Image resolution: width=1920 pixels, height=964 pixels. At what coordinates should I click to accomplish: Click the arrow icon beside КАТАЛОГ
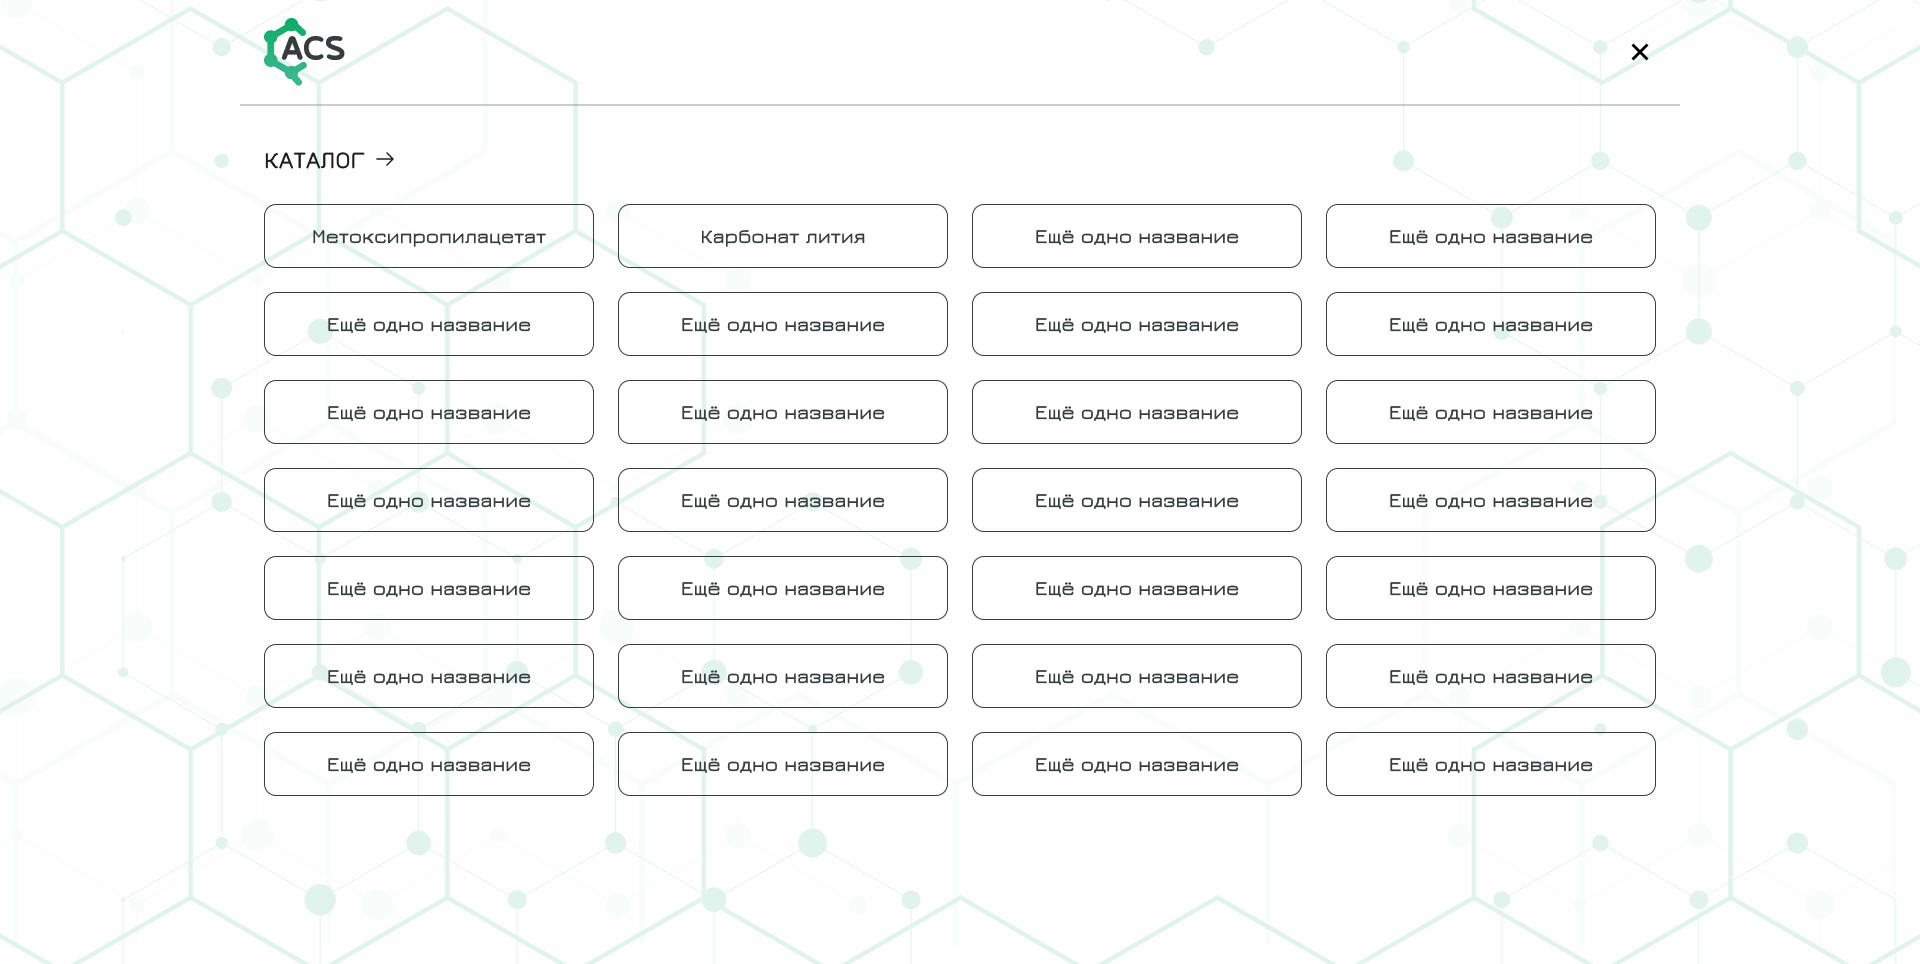(x=385, y=160)
